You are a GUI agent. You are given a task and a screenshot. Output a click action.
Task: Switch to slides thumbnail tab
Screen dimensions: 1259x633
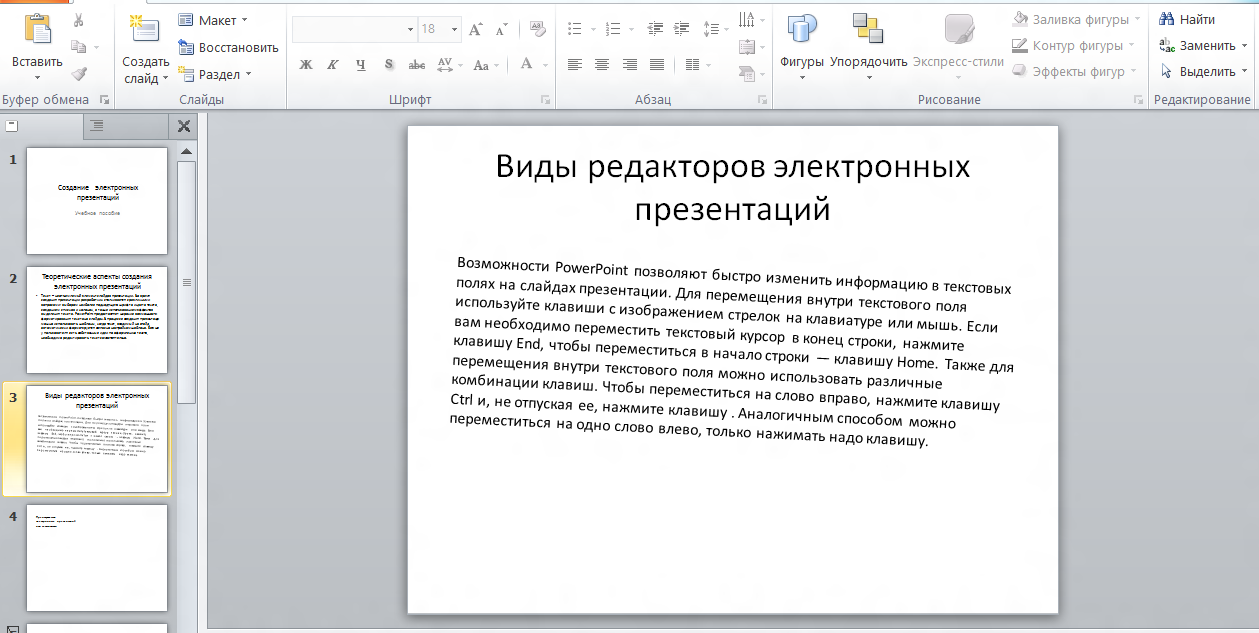[x=40, y=126]
